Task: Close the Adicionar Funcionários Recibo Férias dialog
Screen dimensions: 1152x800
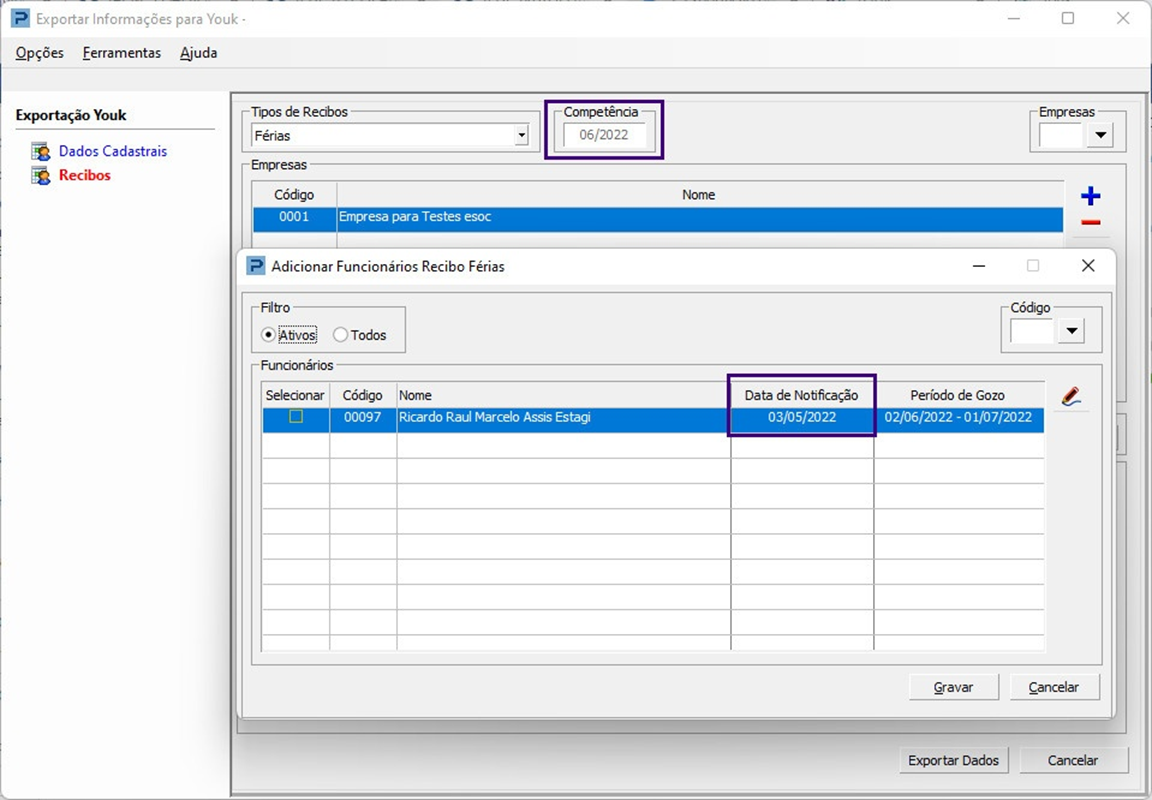Action: (x=1088, y=266)
